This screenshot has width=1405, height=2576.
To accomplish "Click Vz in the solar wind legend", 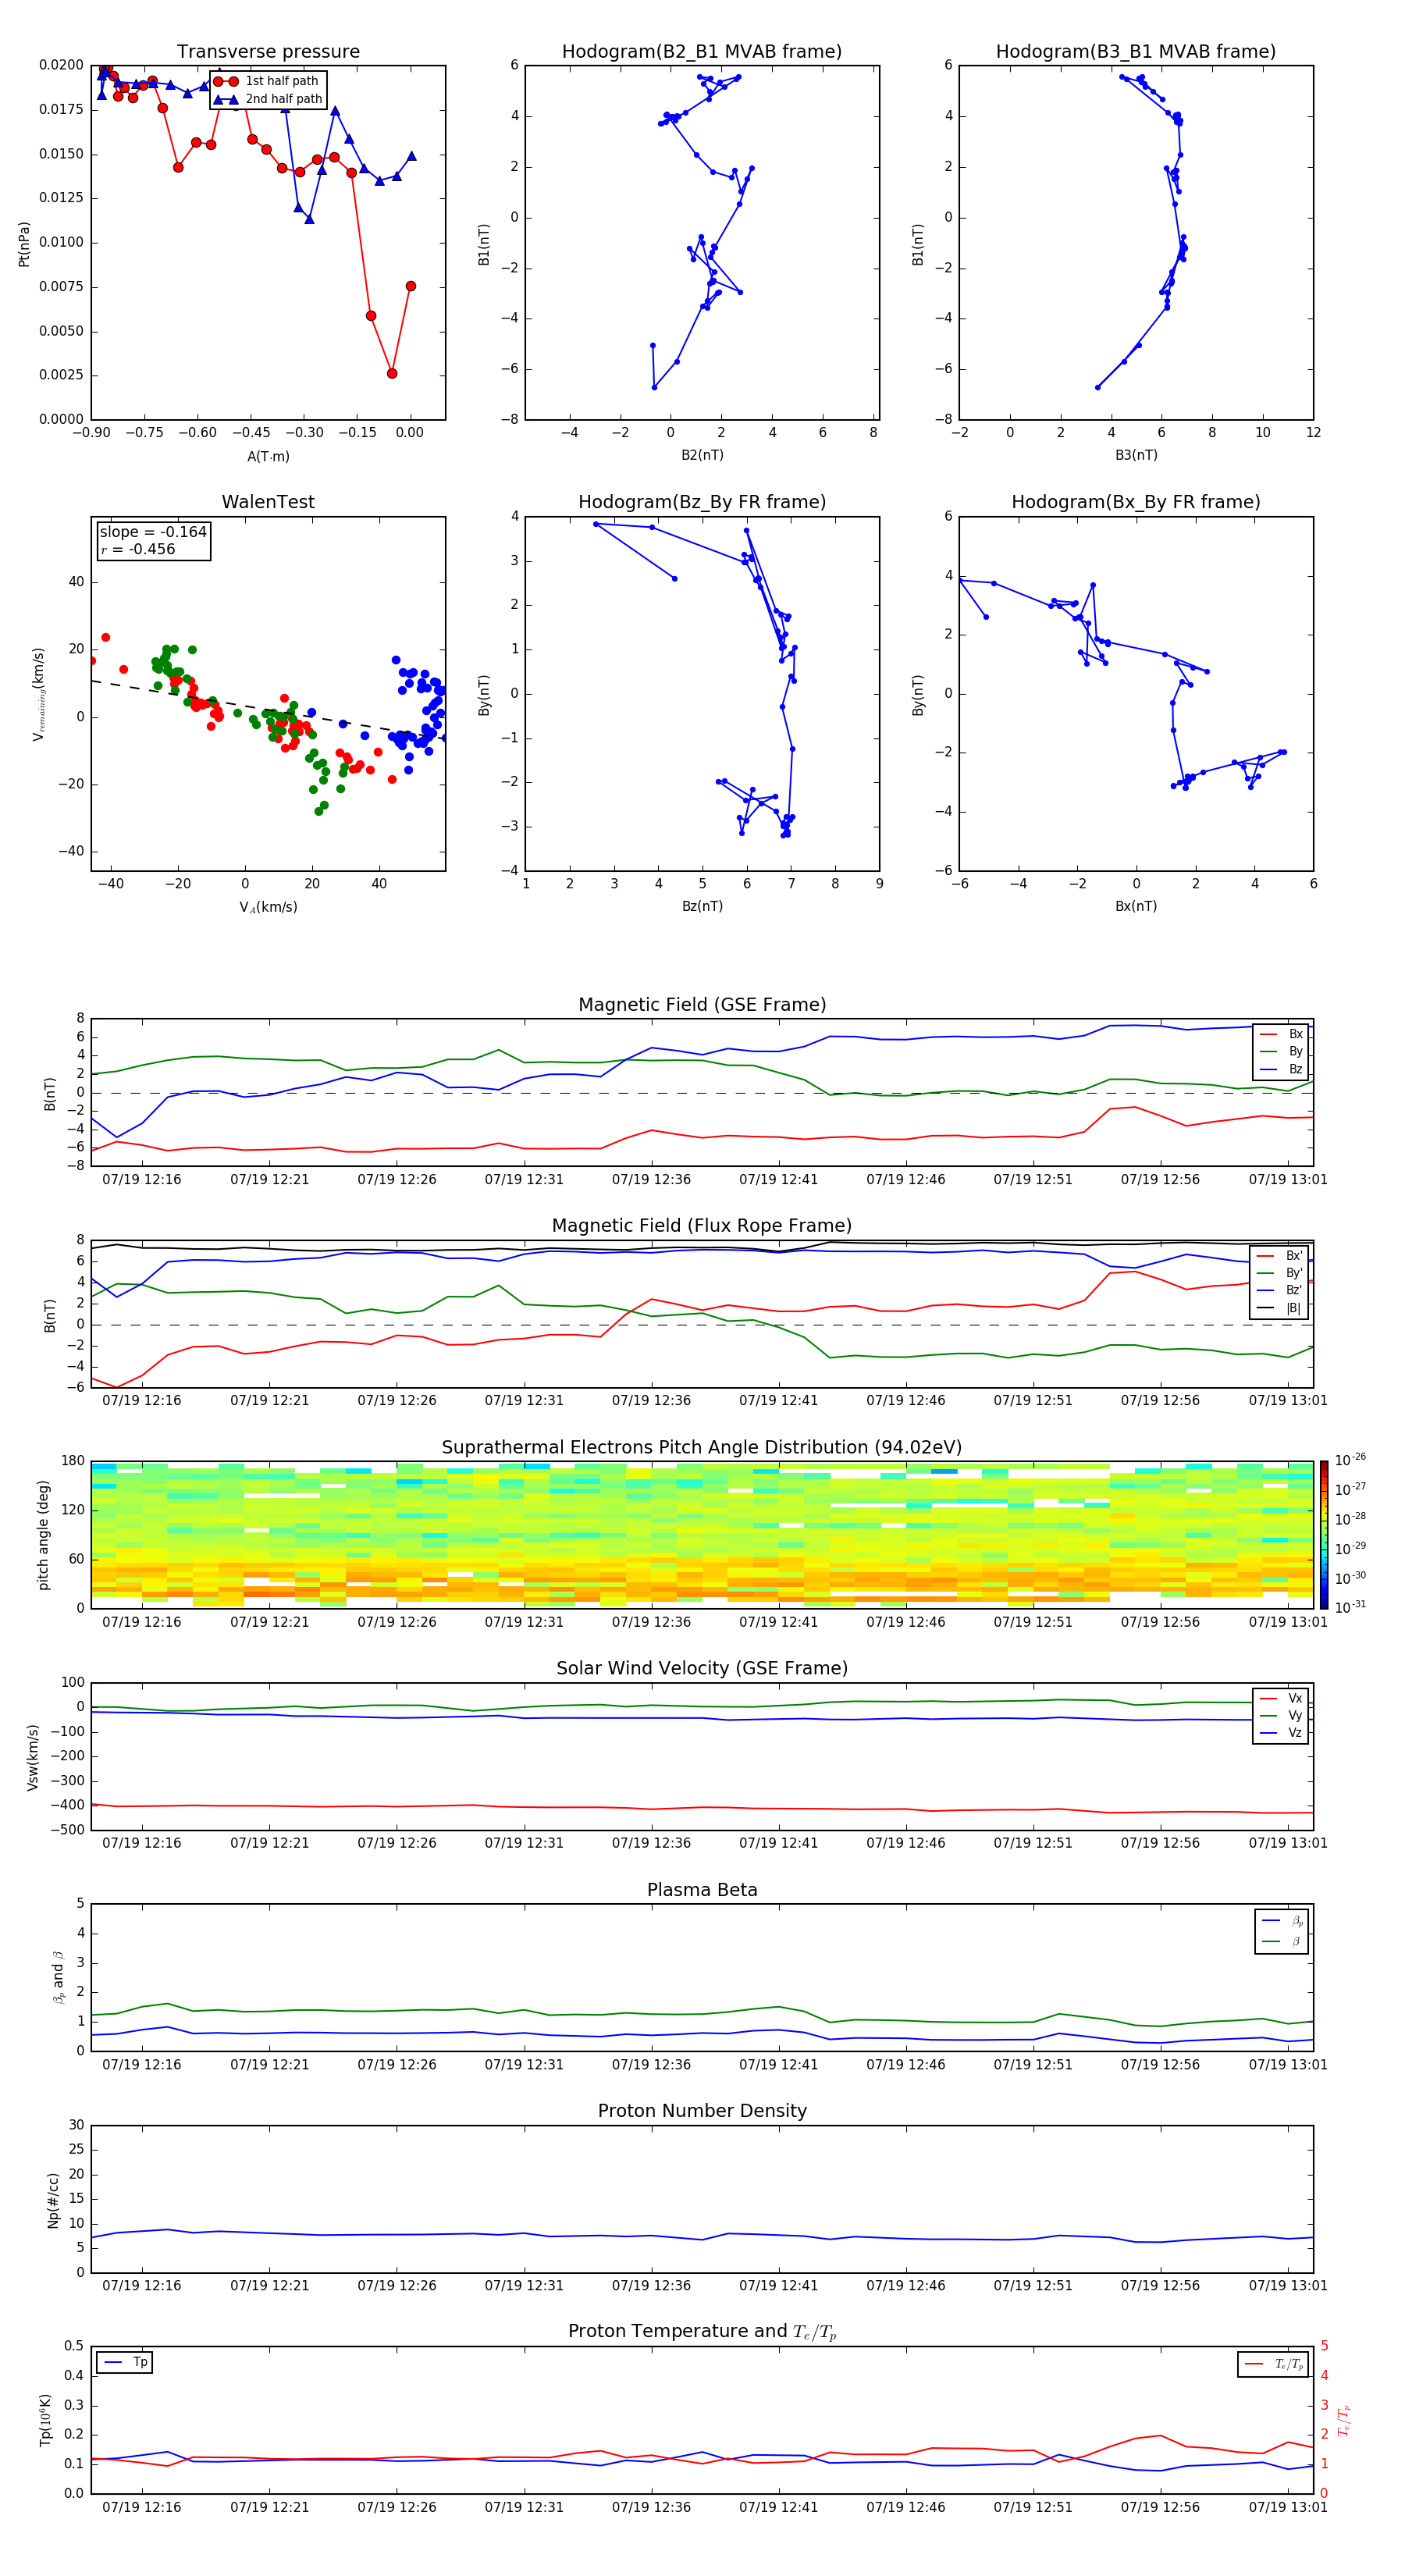I will click(x=1281, y=1733).
